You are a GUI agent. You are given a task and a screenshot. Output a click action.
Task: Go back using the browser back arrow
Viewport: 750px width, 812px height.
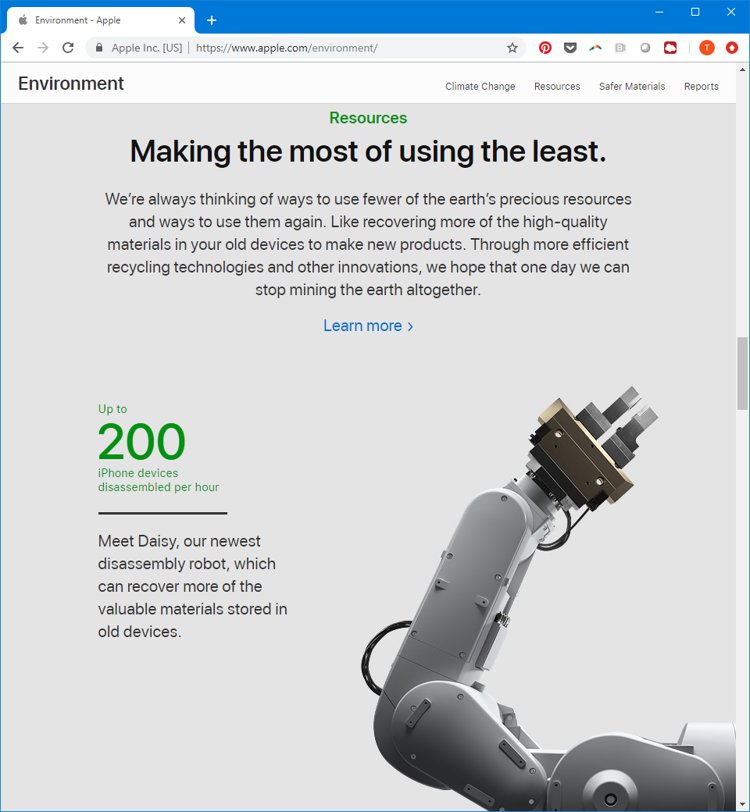click(18, 48)
